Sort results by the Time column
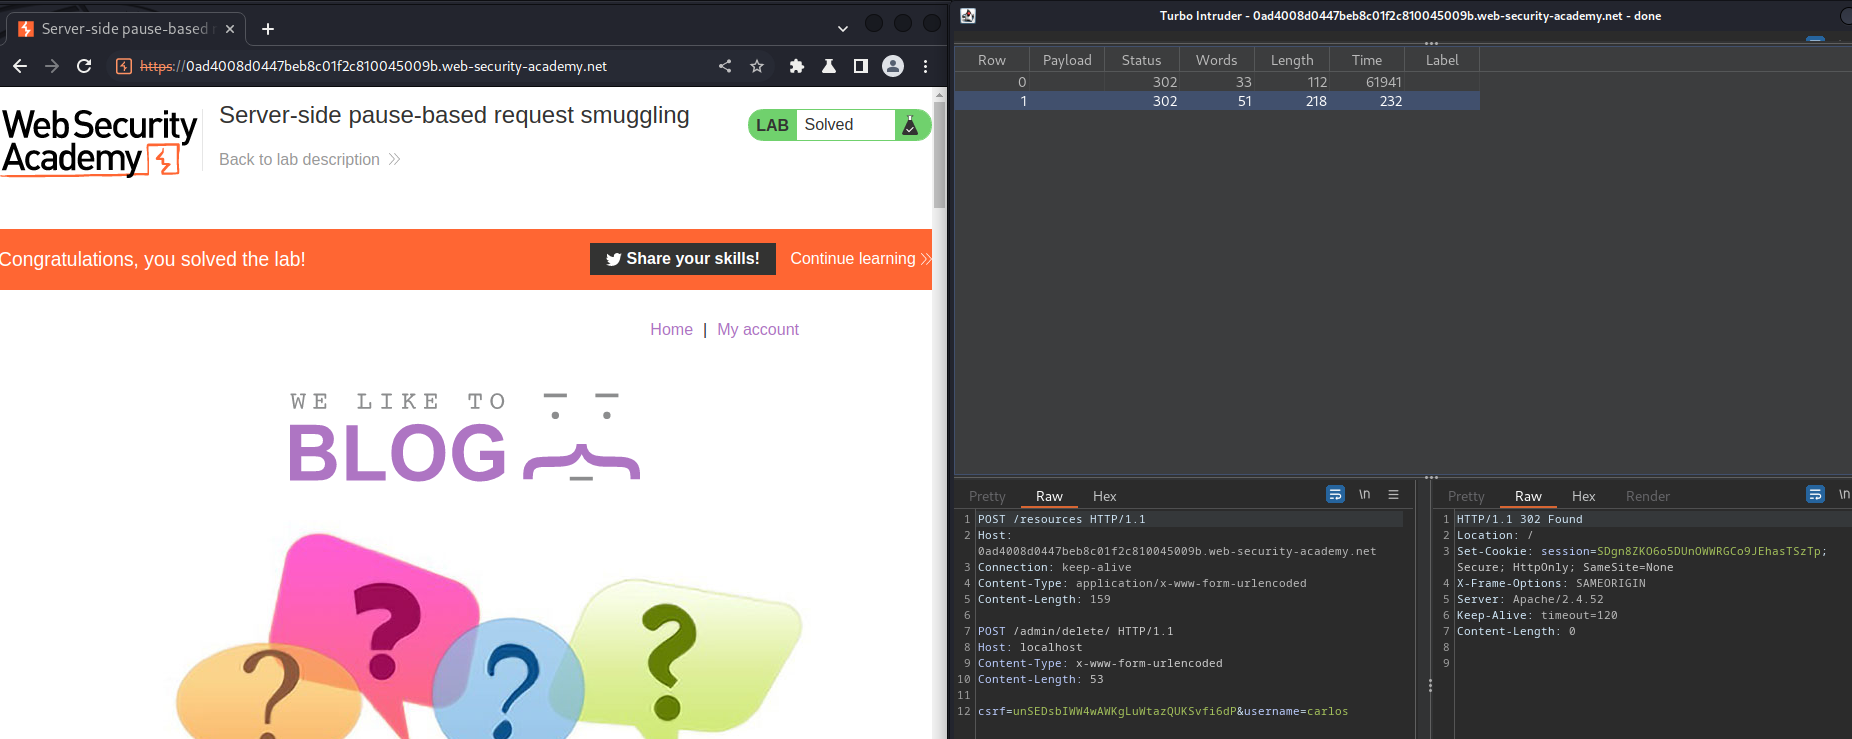Image resolution: width=1852 pixels, height=739 pixels. [x=1366, y=60]
